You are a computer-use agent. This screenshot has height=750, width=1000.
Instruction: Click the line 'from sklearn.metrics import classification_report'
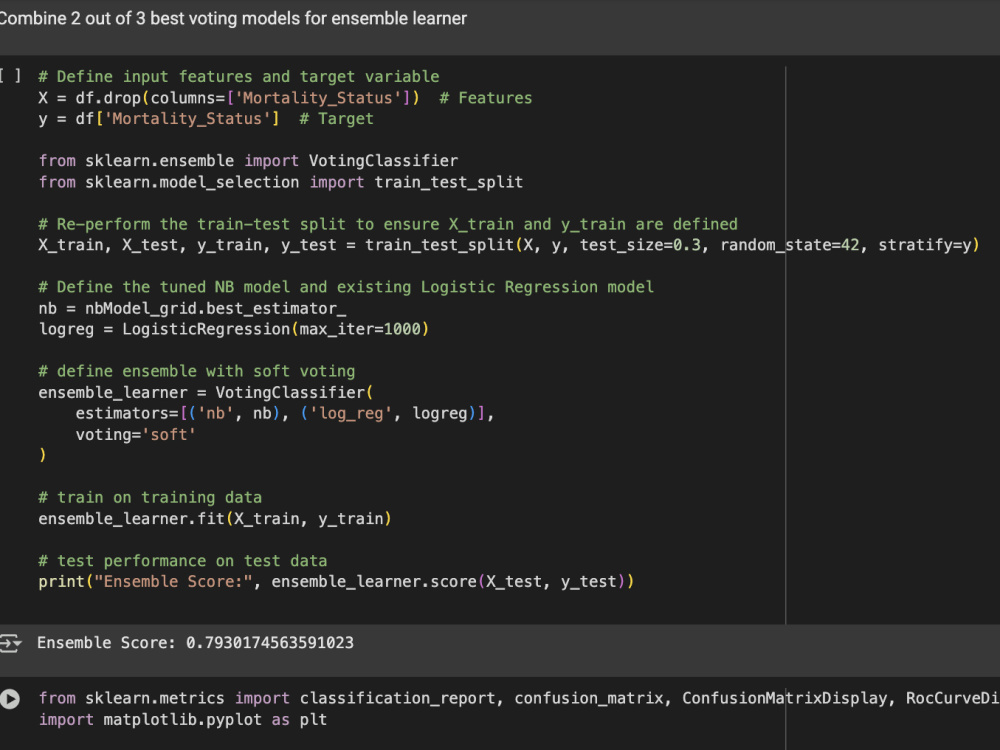tap(519, 698)
